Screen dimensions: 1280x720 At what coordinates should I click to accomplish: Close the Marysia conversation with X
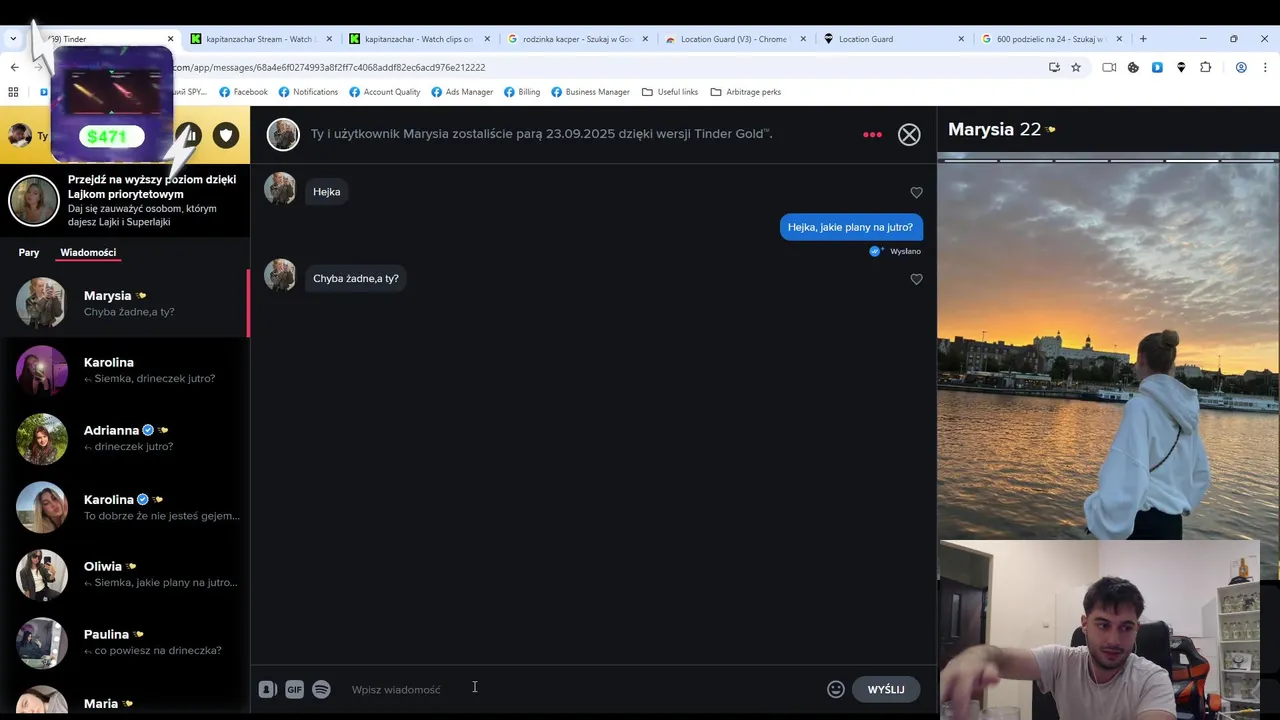(x=909, y=135)
